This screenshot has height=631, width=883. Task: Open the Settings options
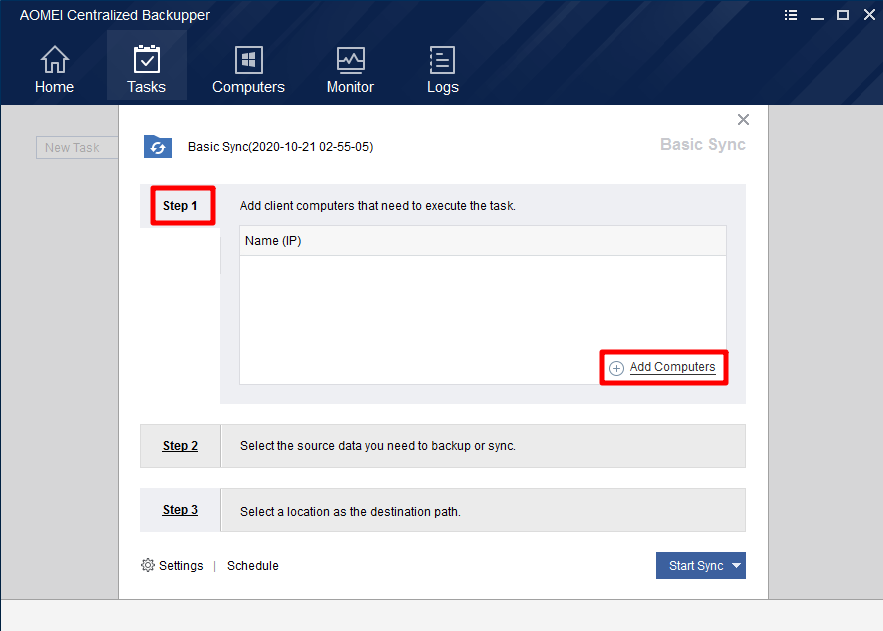pos(181,566)
